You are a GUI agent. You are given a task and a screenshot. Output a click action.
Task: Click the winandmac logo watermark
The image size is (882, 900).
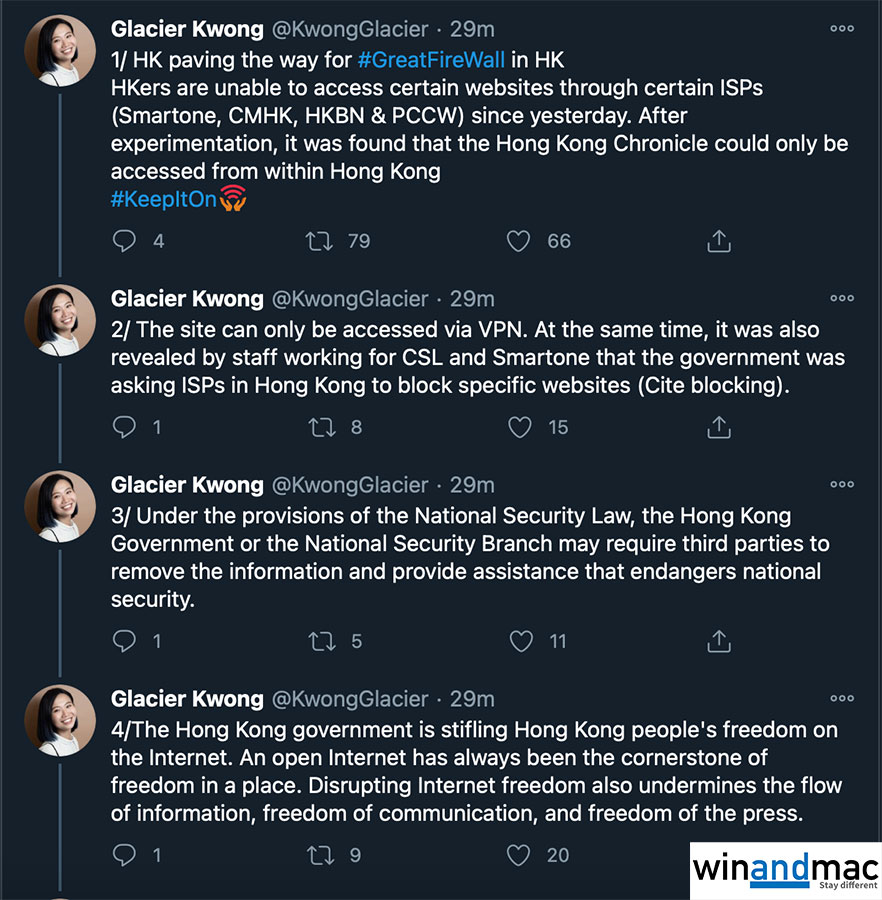point(785,870)
